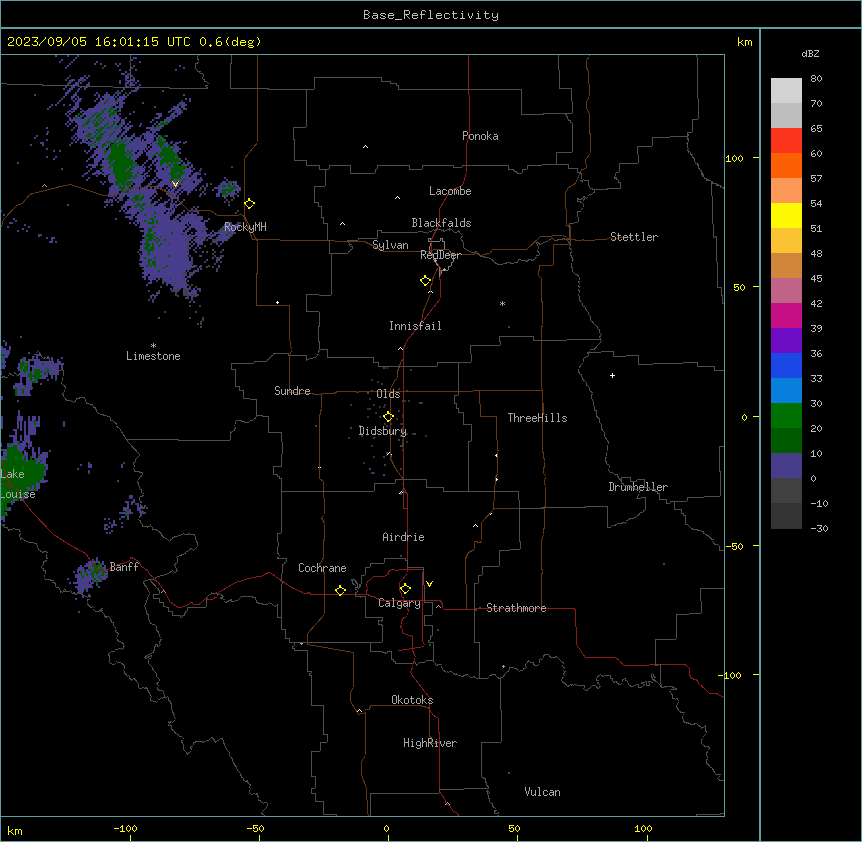Screen dimensions: 862x842
Task: Click the 80 value at the legend top
Action: point(816,79)
